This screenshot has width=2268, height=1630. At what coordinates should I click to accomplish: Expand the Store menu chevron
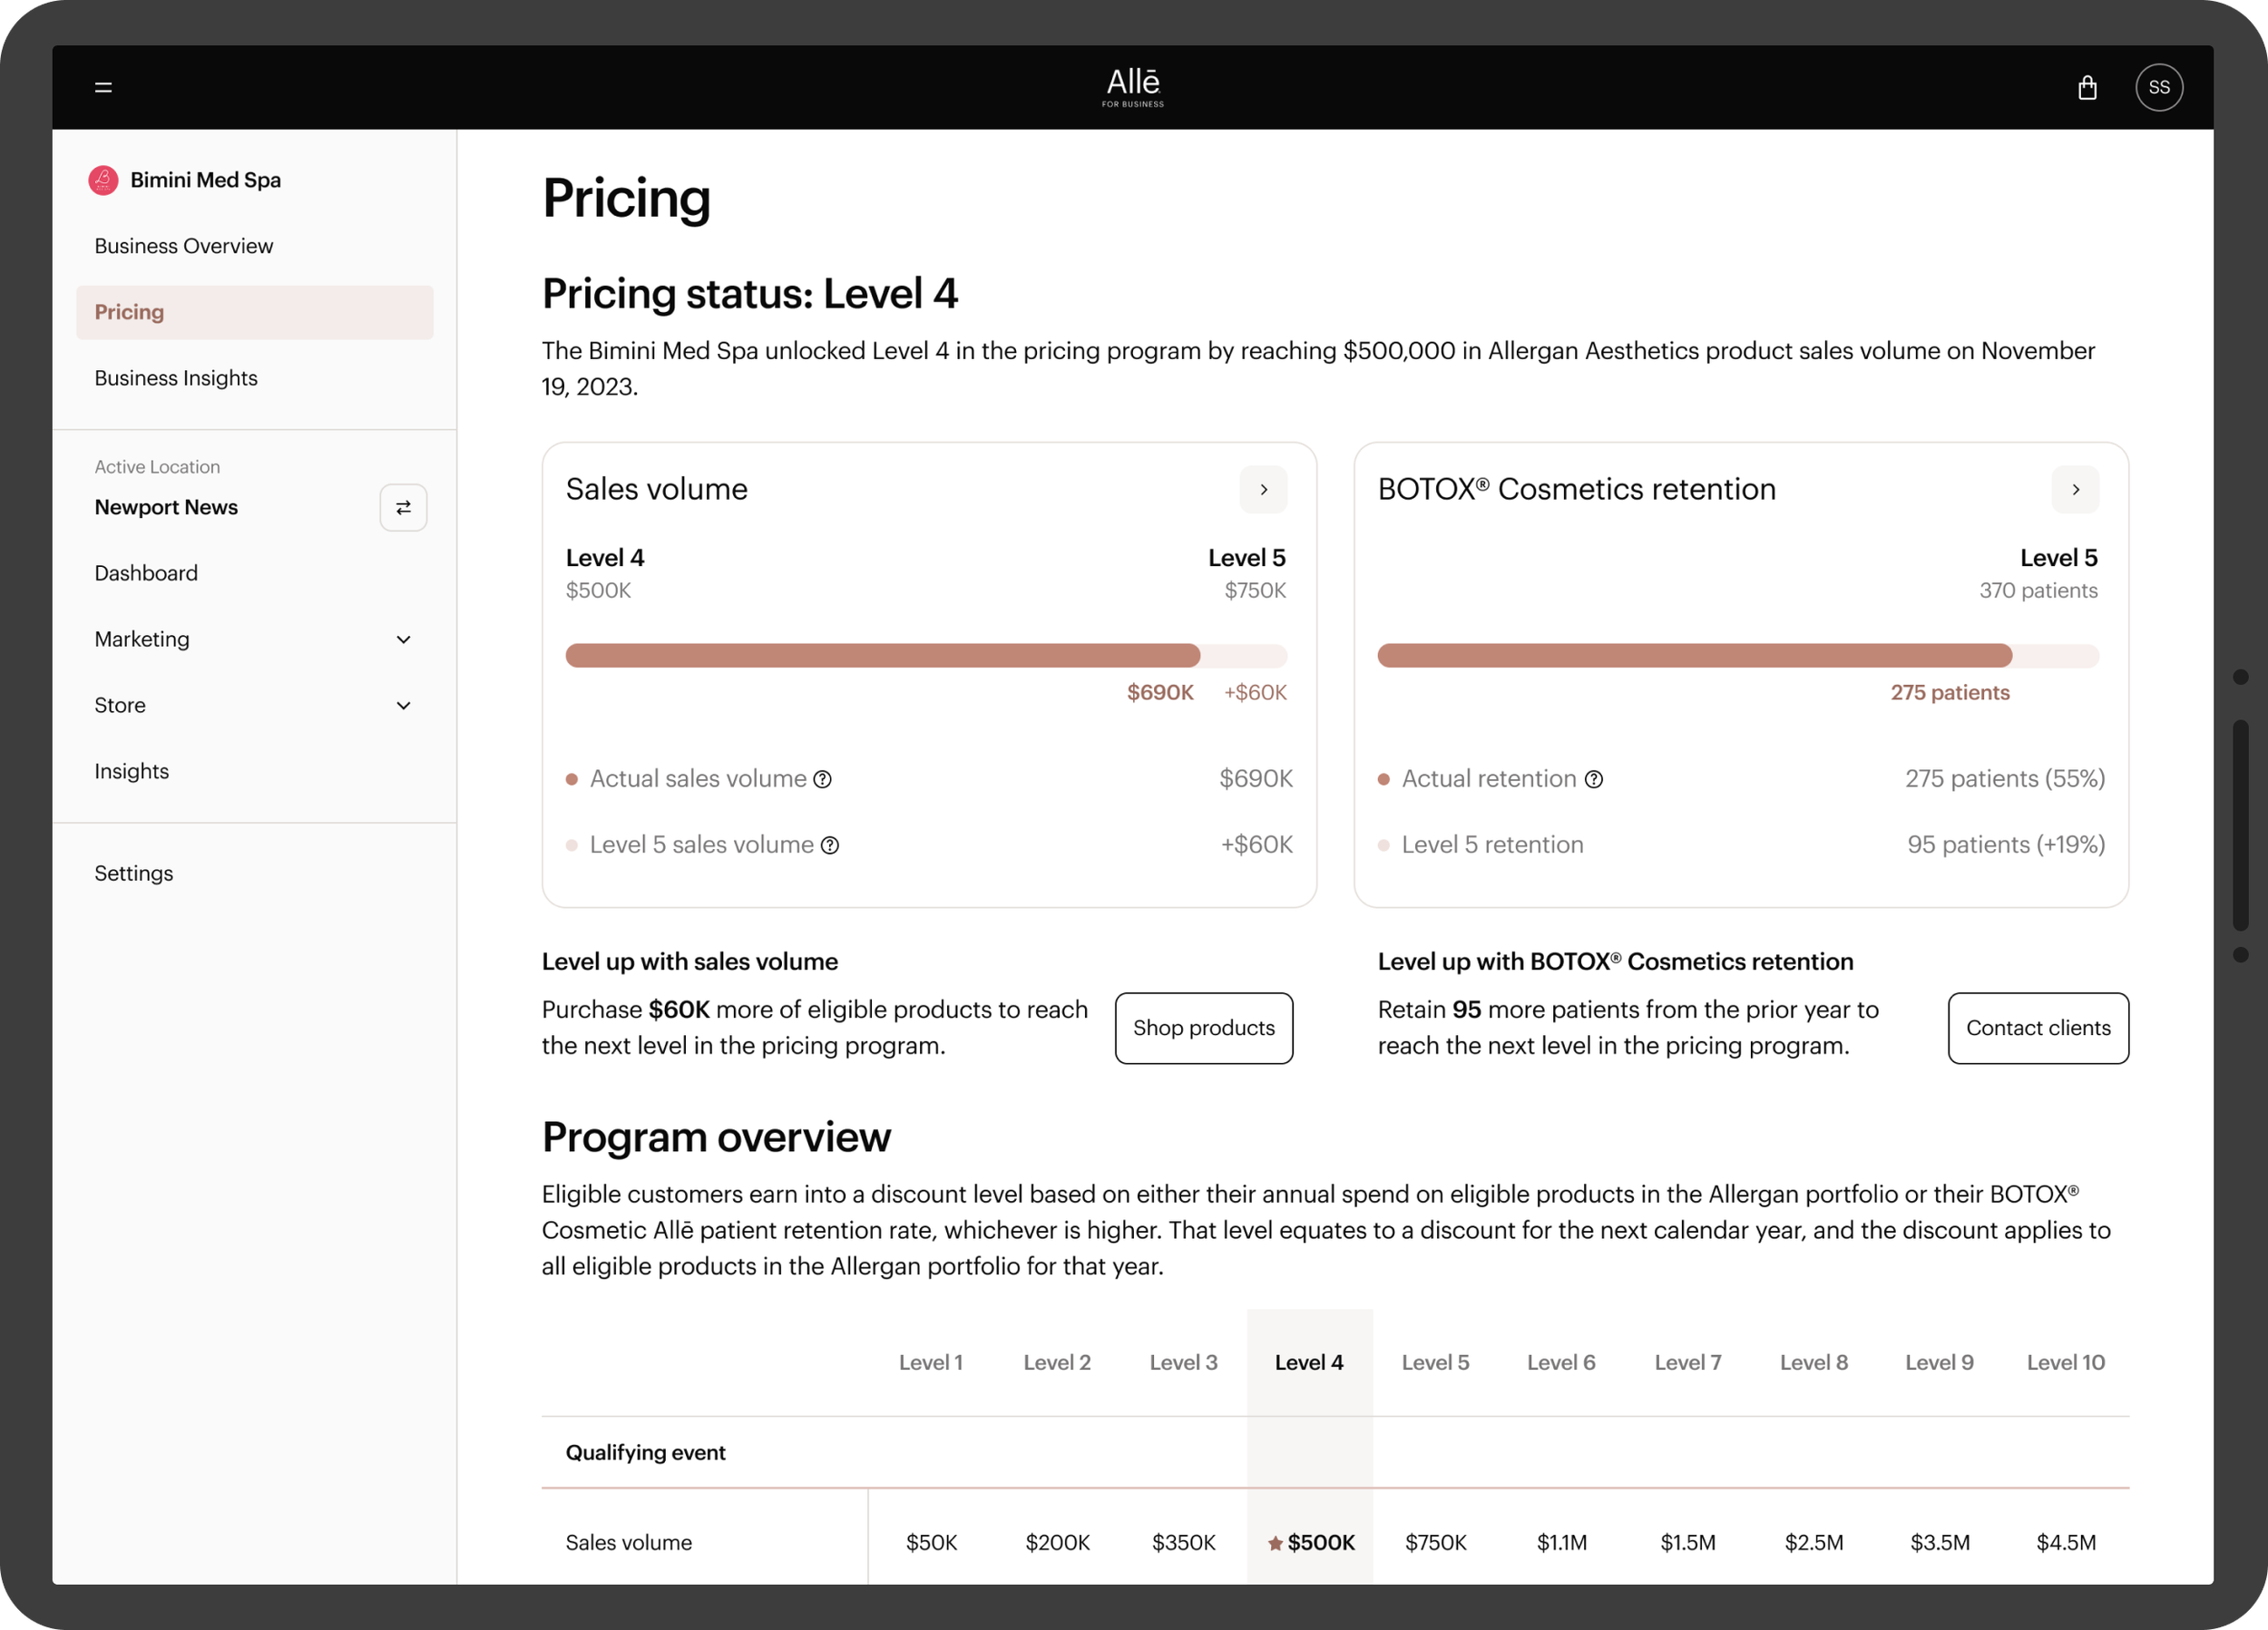tap(403, 705)
